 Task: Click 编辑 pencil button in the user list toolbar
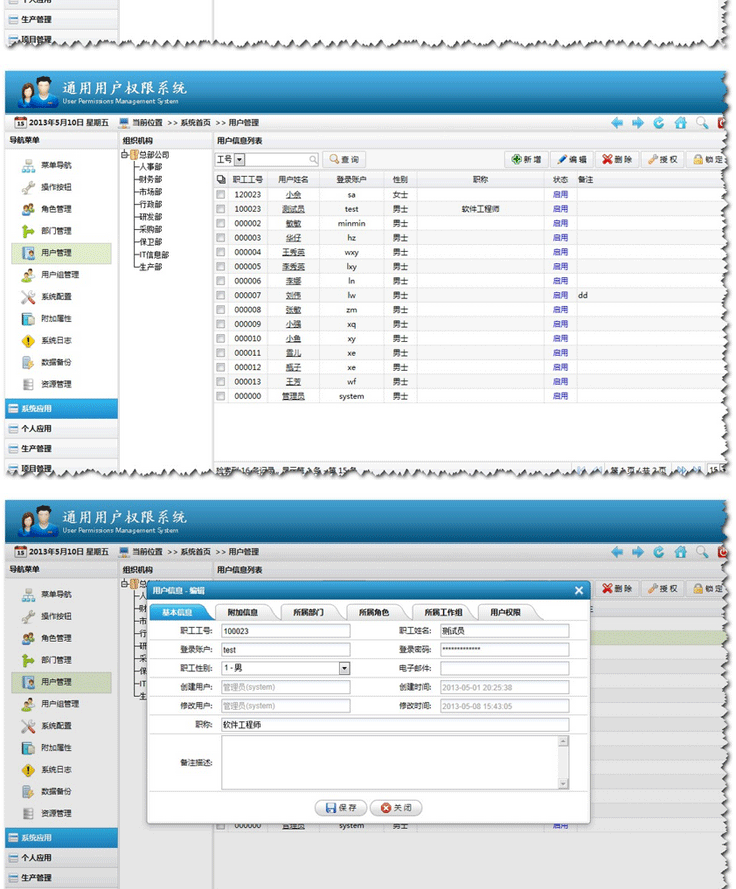pyautogui.click(x=572, y=160)
